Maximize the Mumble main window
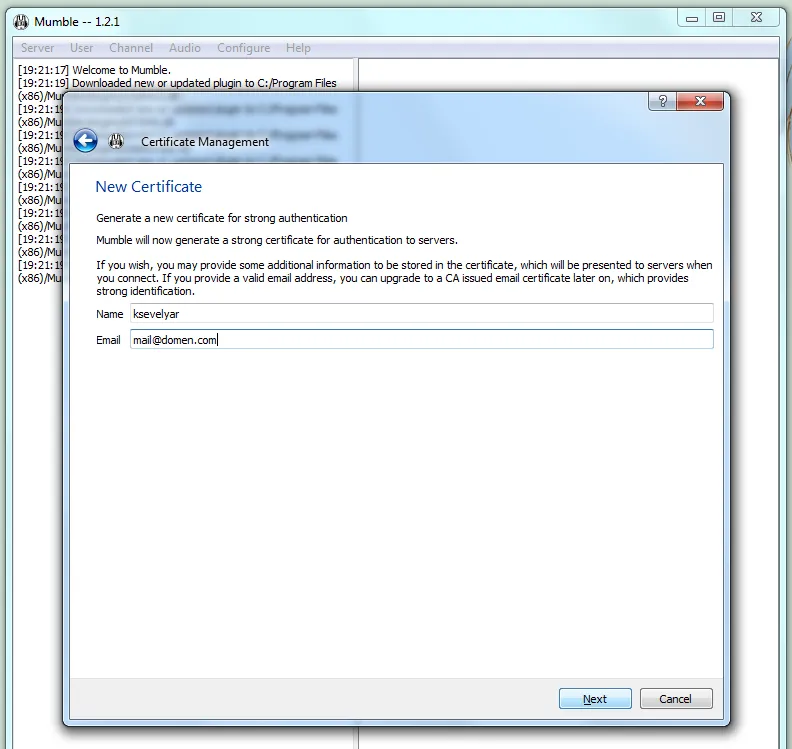 [x=719, y=18]
